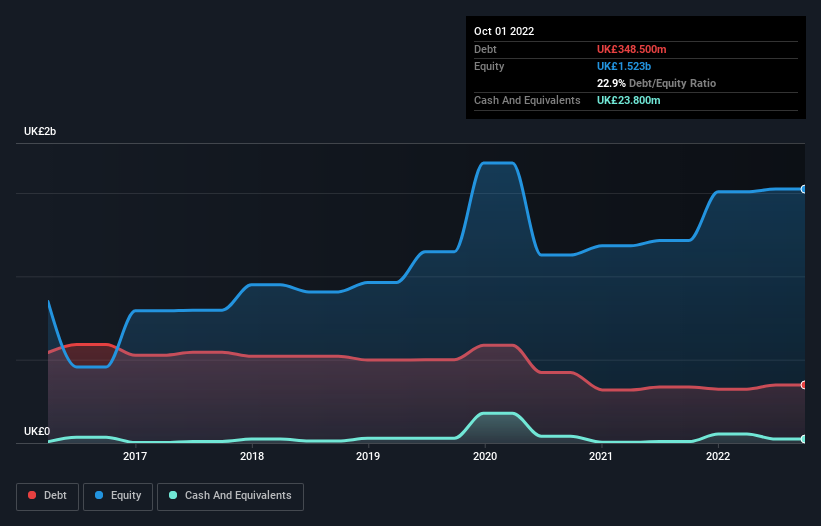Select the 2018 x-axis label

(252, 456)
